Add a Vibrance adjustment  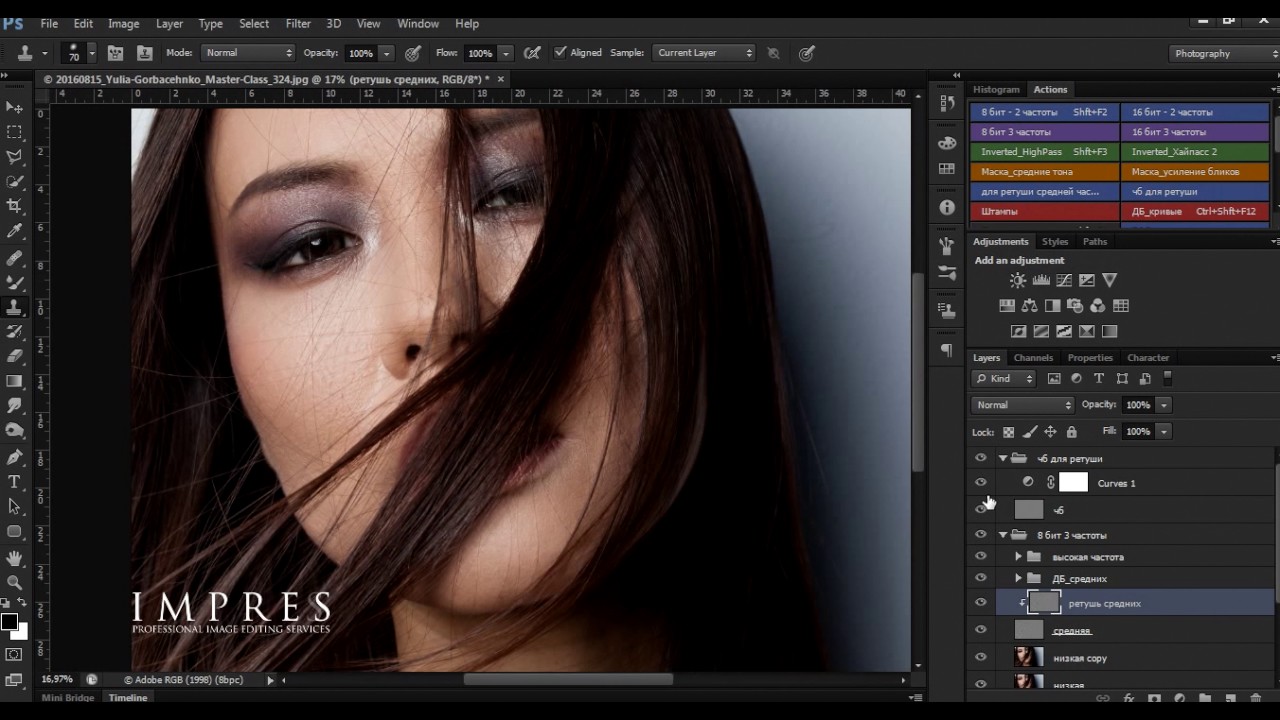1110,281
